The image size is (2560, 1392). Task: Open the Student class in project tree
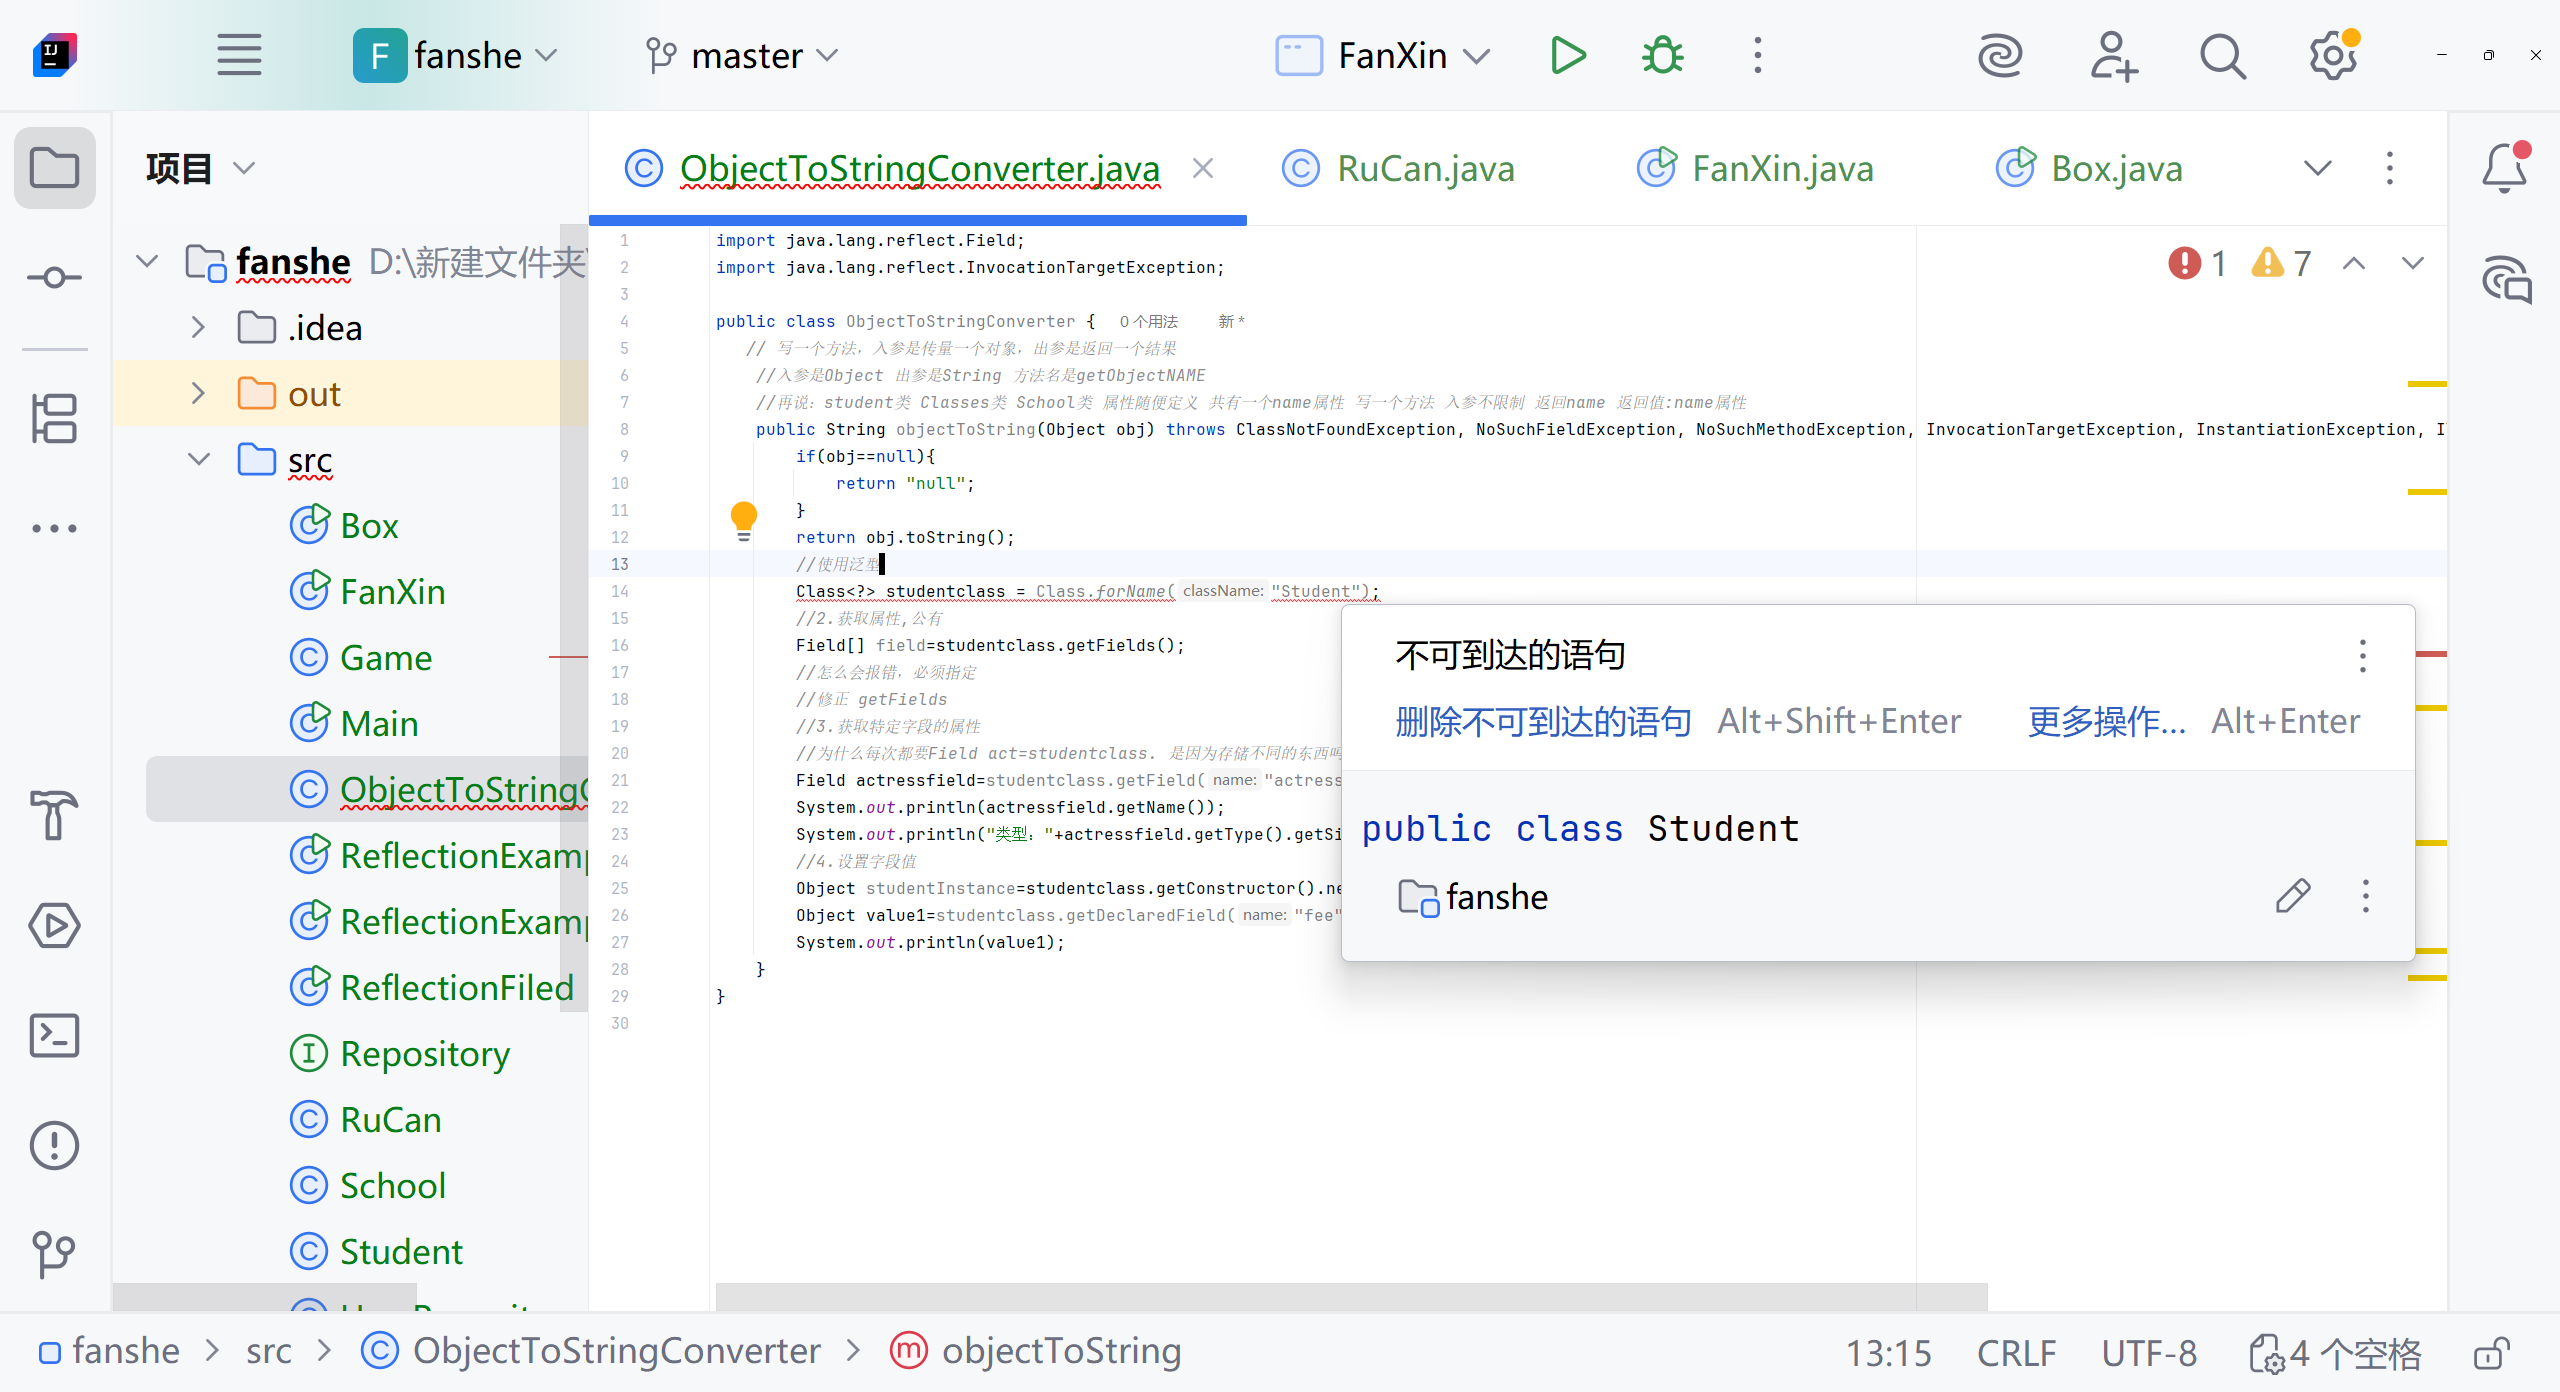tap(400, 1252)
